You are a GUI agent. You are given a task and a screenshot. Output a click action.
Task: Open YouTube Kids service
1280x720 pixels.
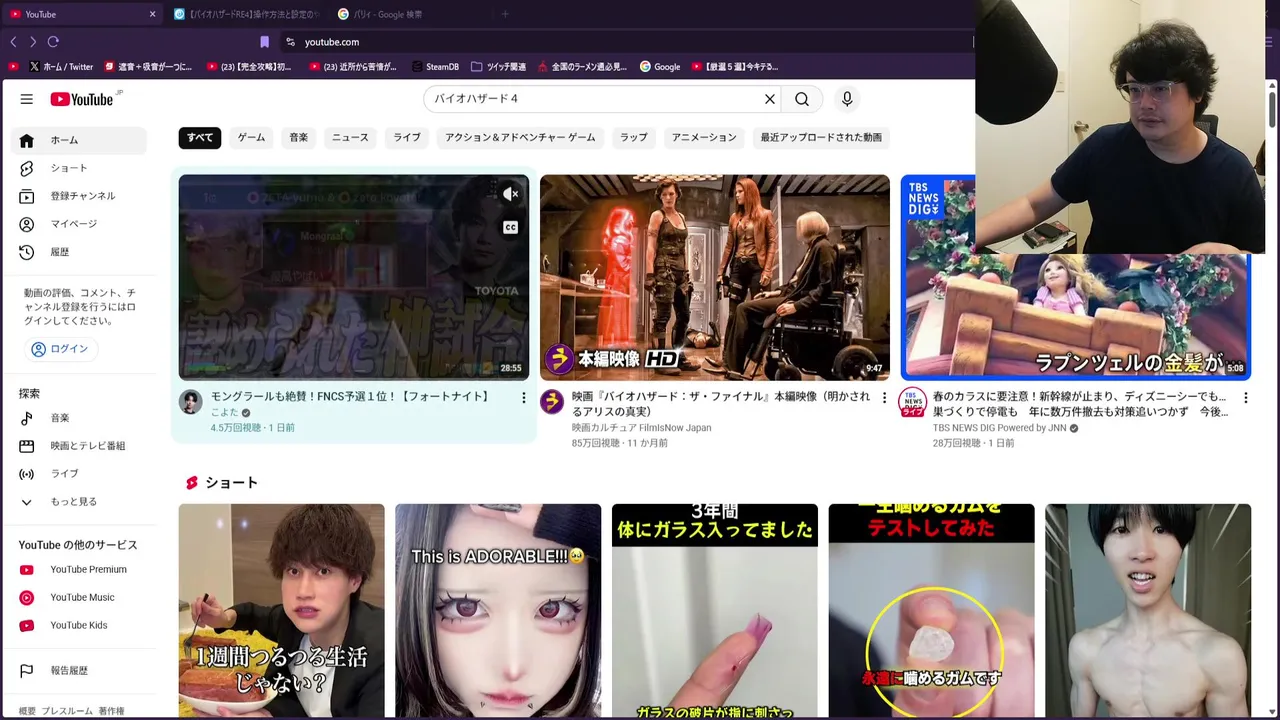(78, 626)
